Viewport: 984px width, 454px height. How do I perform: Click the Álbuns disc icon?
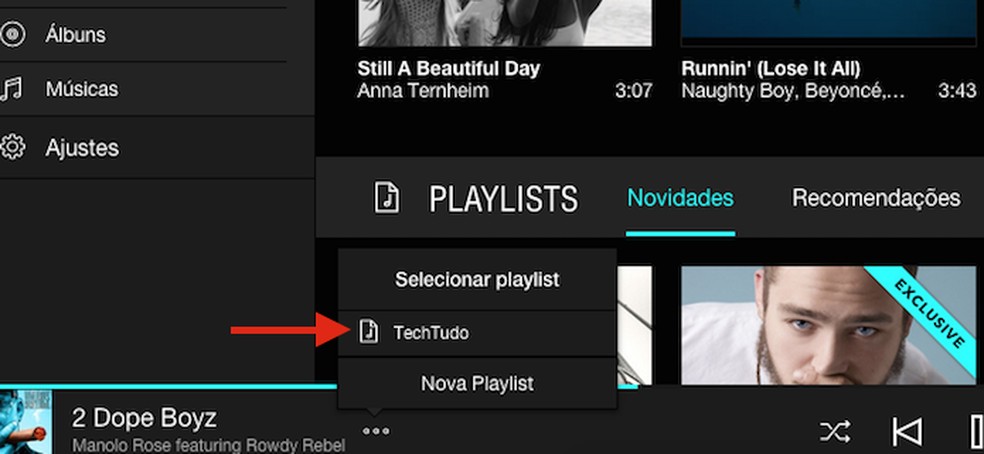pos(13,34)
